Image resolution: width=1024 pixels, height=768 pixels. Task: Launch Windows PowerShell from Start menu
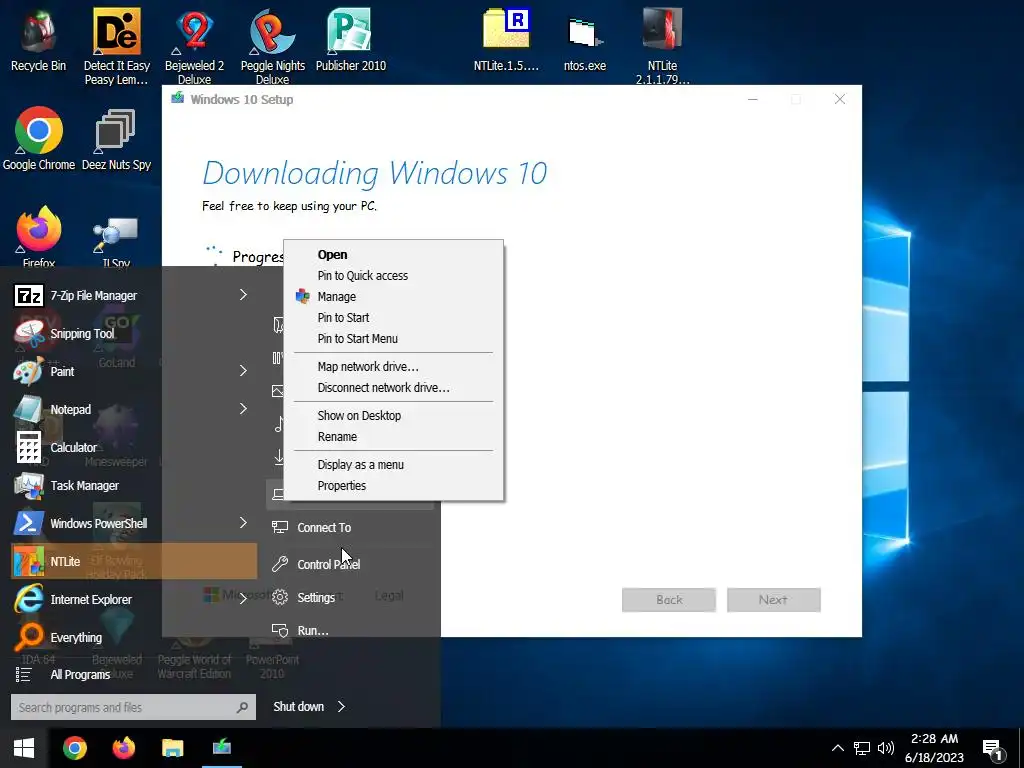coord(134,523)
